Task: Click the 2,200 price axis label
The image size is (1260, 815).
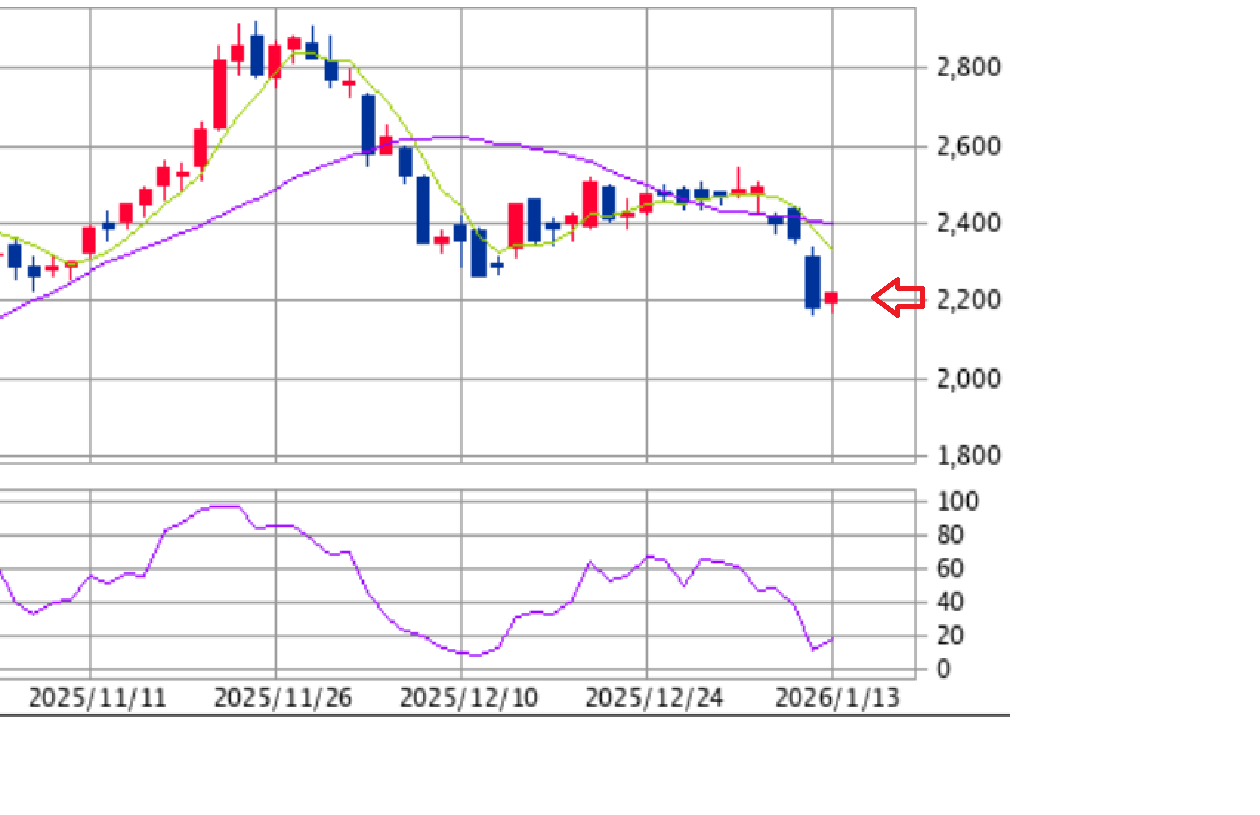Action: 969,299
